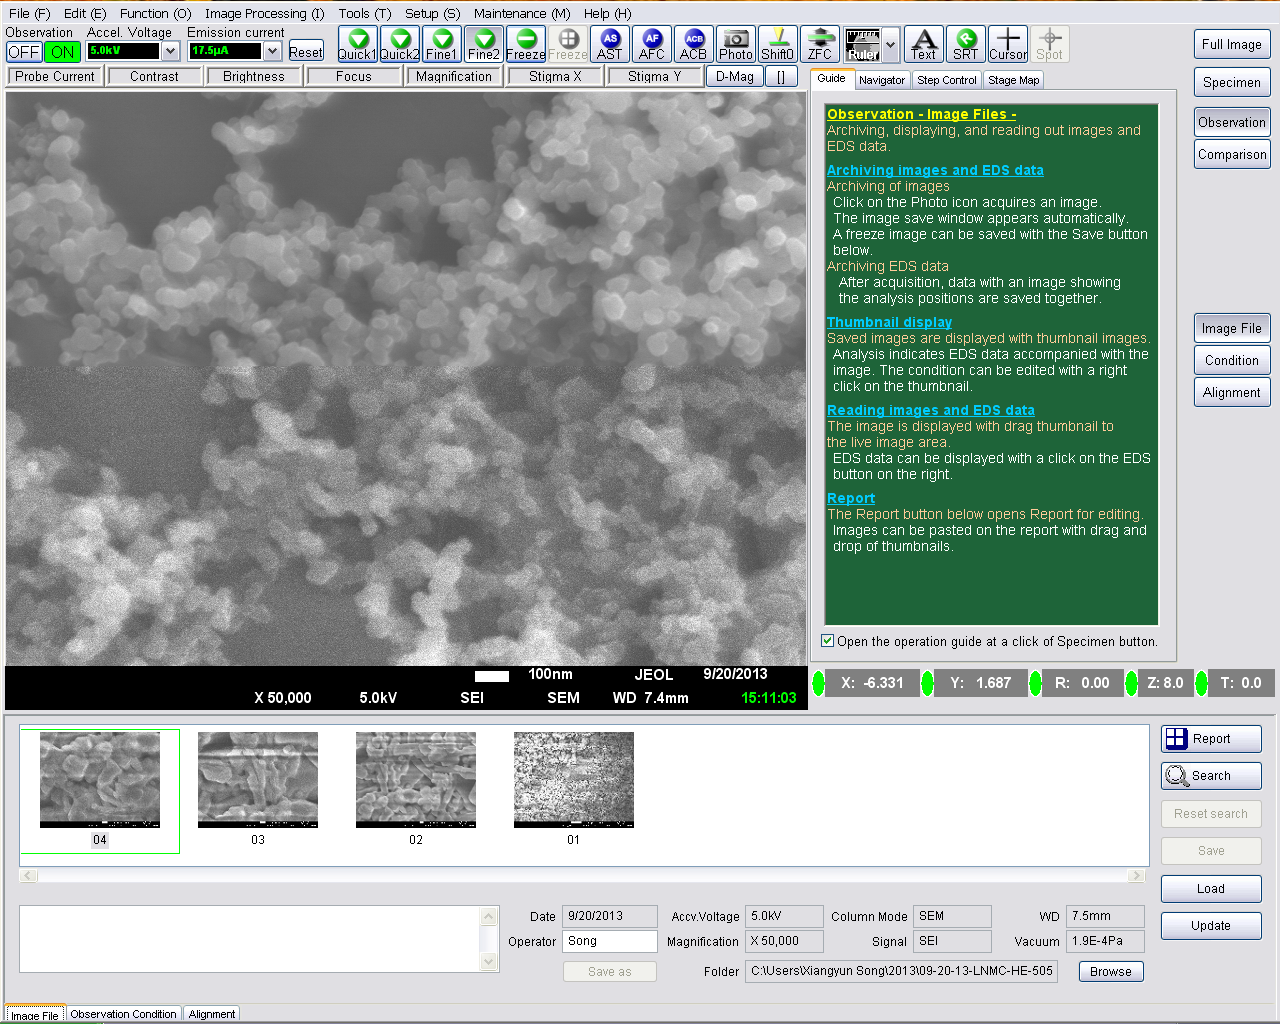Image resolution: width=1280 pixels, height=1024 pixels.
Task: Select thumbnail image 02
Action: pyautogui.click(x=416, y=780)
